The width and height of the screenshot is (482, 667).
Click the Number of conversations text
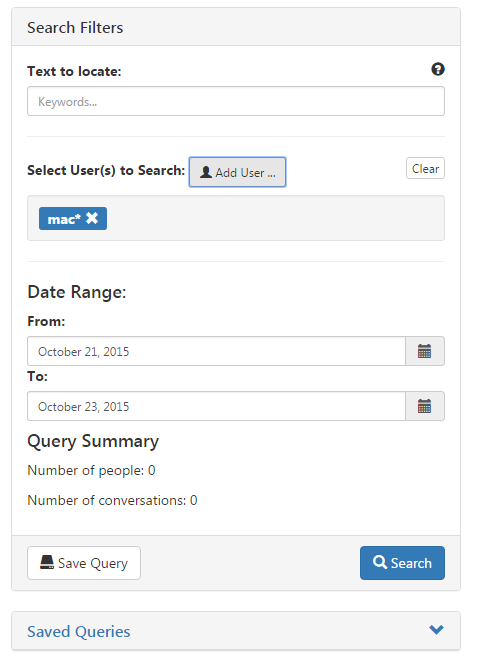click(112, 500)
